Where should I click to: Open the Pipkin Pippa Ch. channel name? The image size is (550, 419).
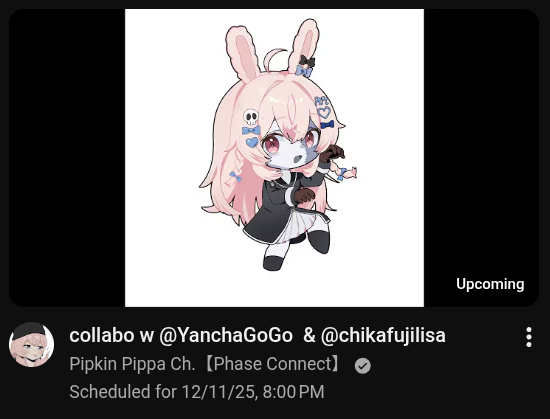(205, 364)
